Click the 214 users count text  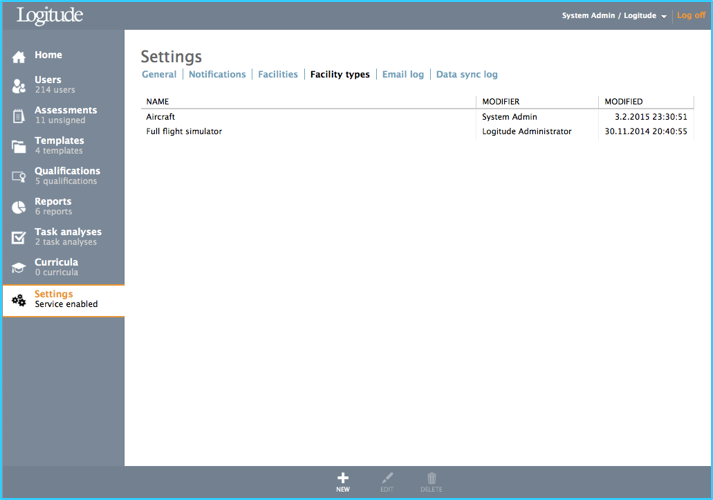tap(55, 90)
